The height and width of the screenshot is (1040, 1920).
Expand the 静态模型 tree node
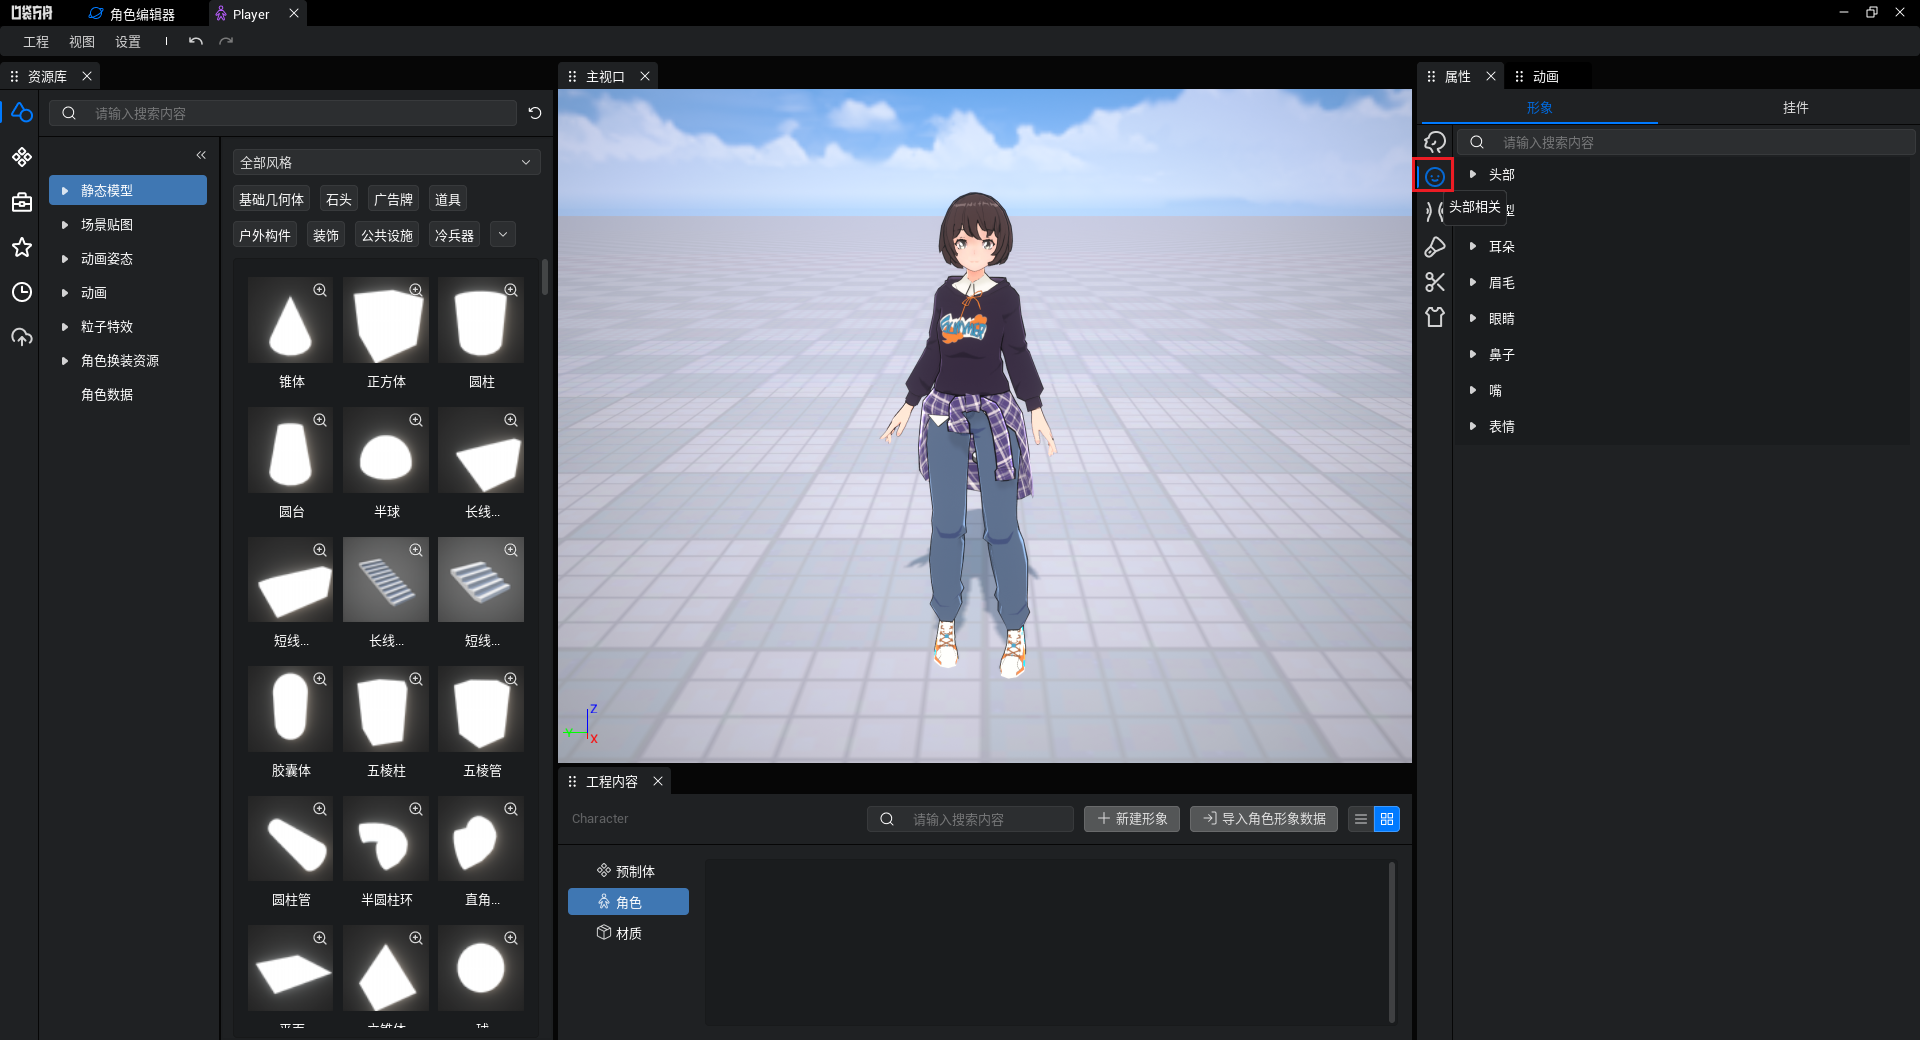[x=65, y=190]
